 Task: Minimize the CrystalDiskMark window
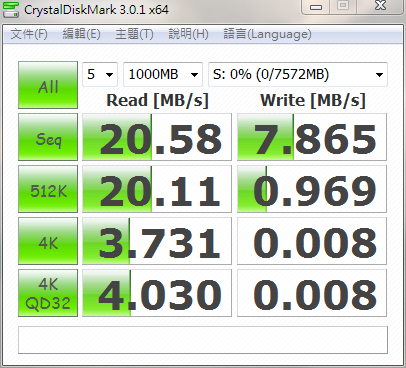point(316,7)
